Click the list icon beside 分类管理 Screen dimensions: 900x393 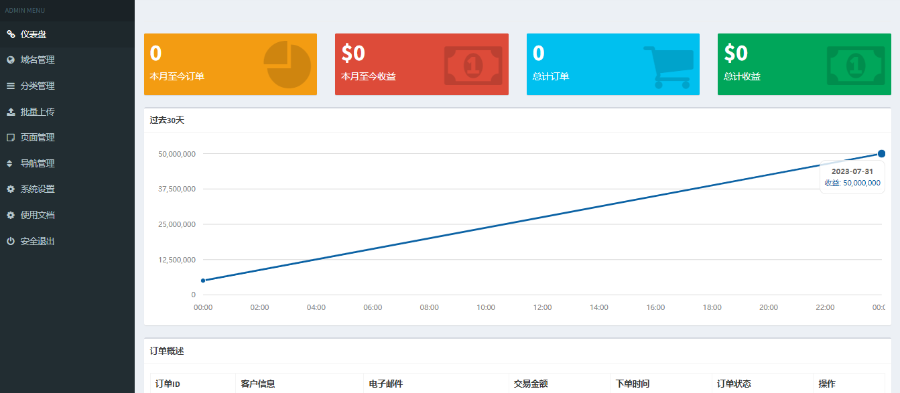click(10, 86)
